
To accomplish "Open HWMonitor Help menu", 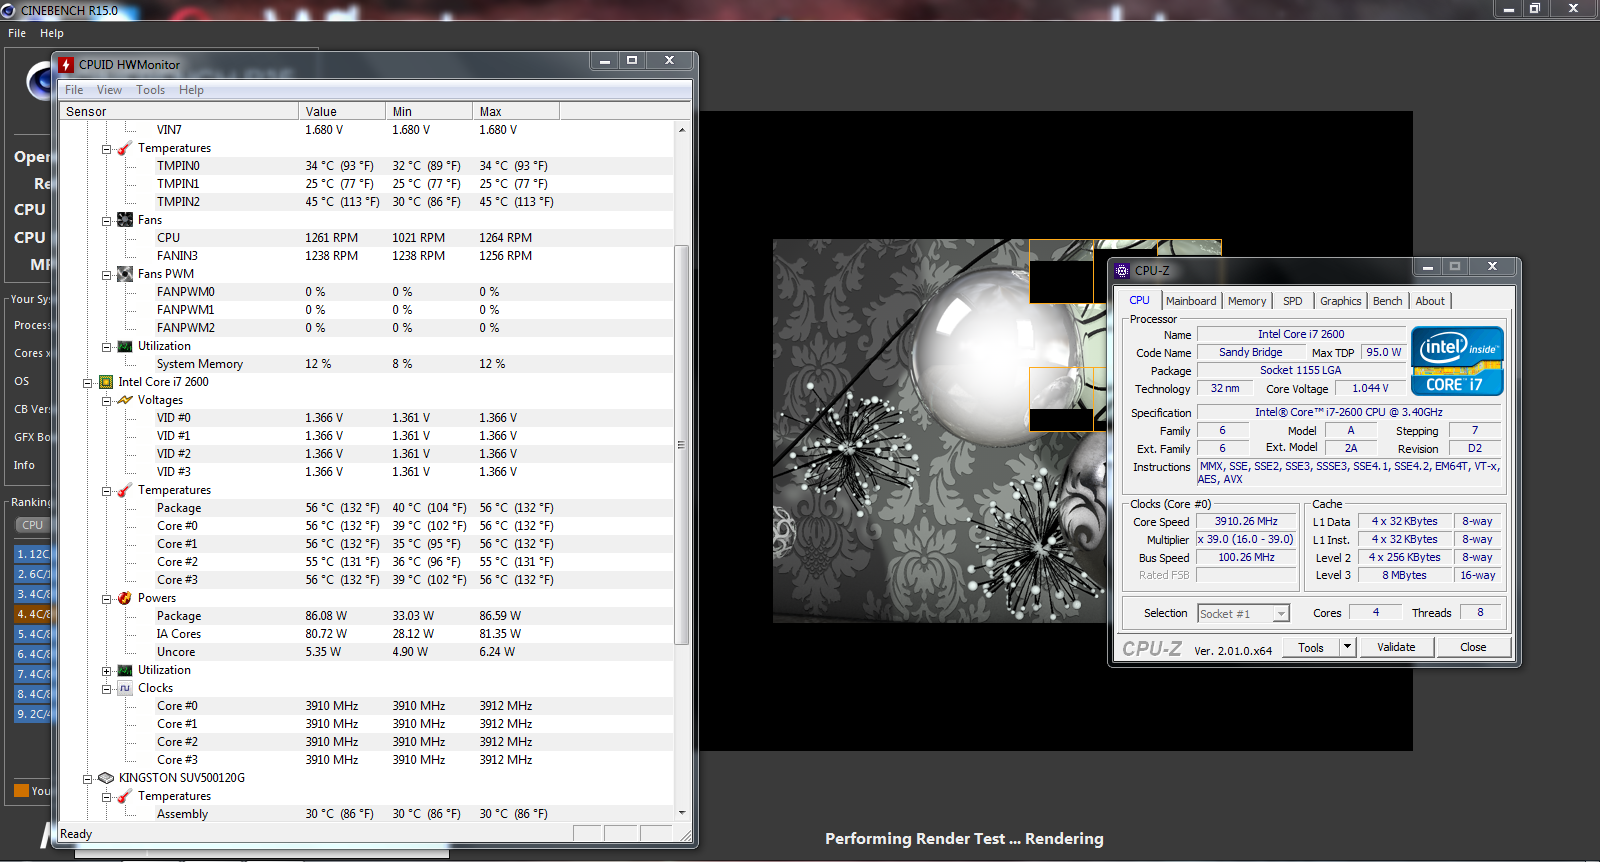I will point(192,90).
